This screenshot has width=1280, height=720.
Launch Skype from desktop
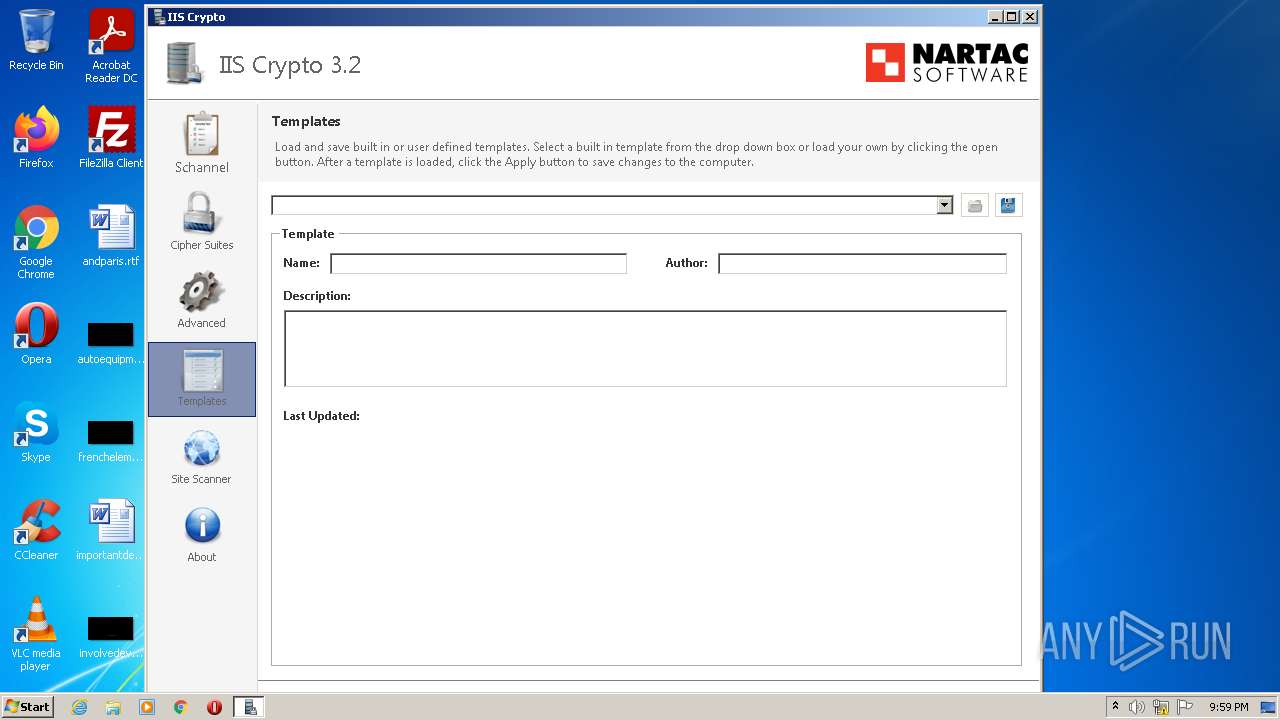point(36,432)
